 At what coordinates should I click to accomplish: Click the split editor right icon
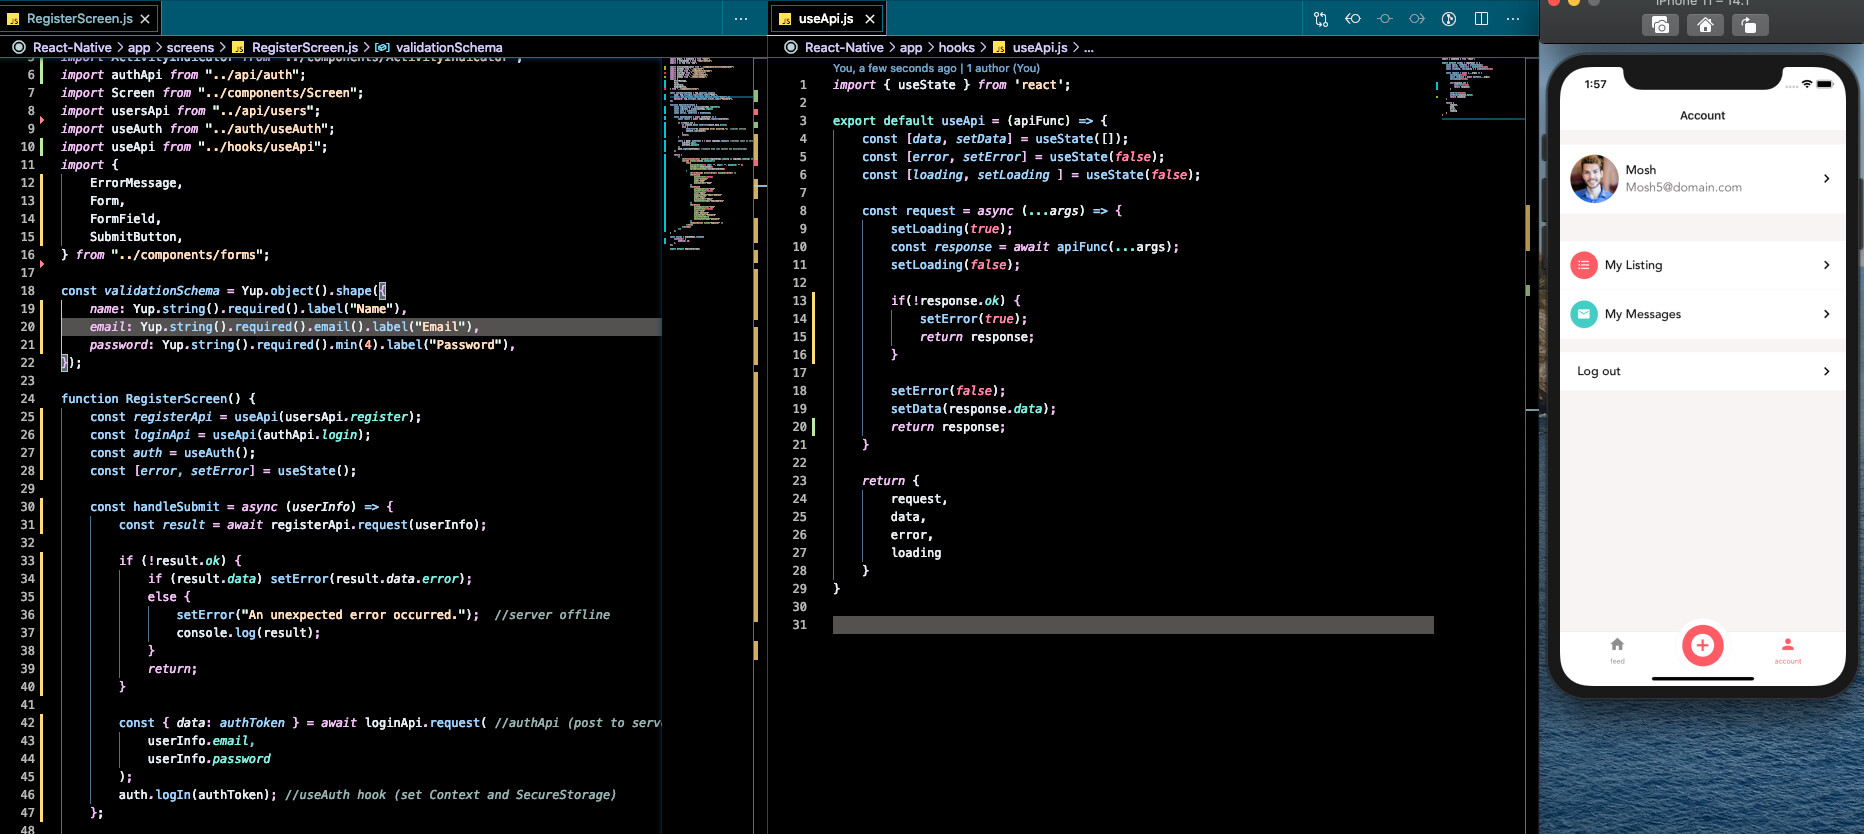[x=1481, y=19]
